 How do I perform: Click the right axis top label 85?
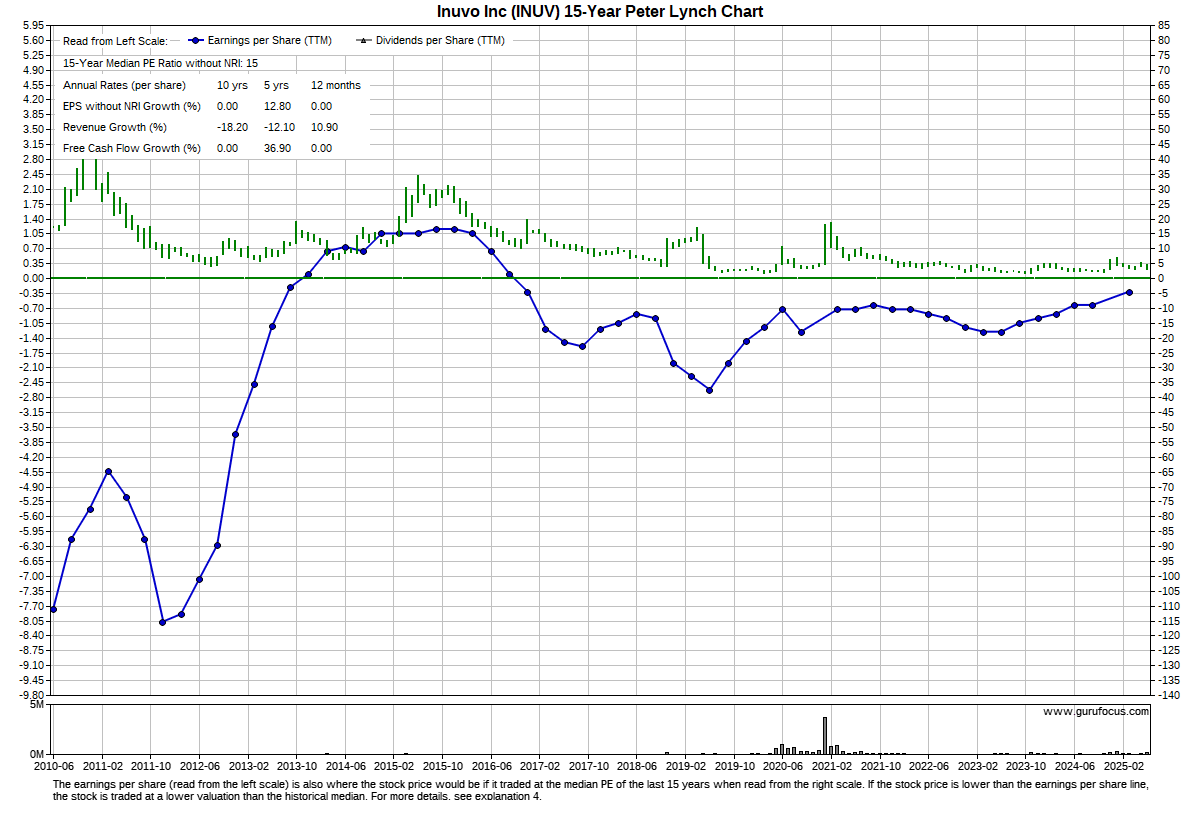click(x=1165, y=25)
